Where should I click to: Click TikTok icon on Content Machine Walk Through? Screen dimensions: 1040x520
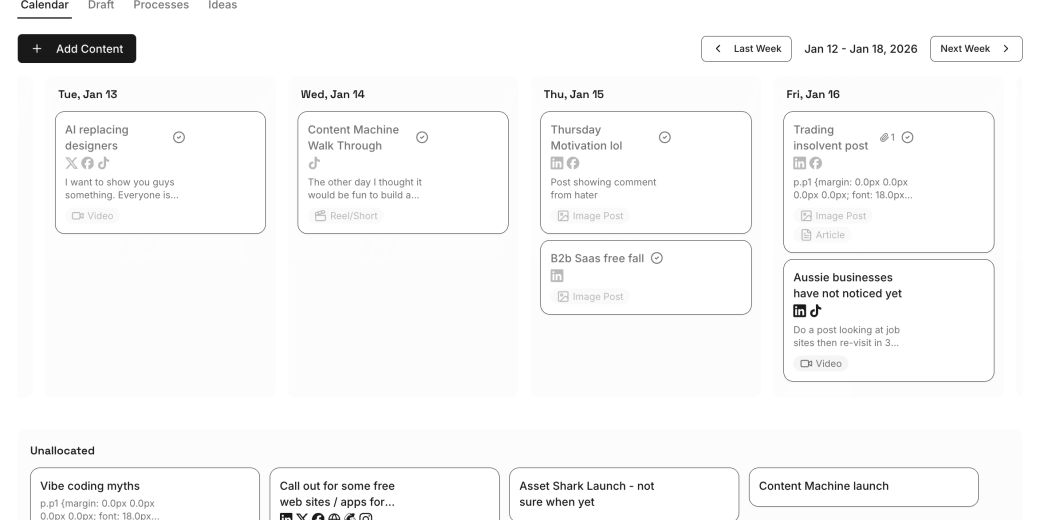[x=314, y=163]
